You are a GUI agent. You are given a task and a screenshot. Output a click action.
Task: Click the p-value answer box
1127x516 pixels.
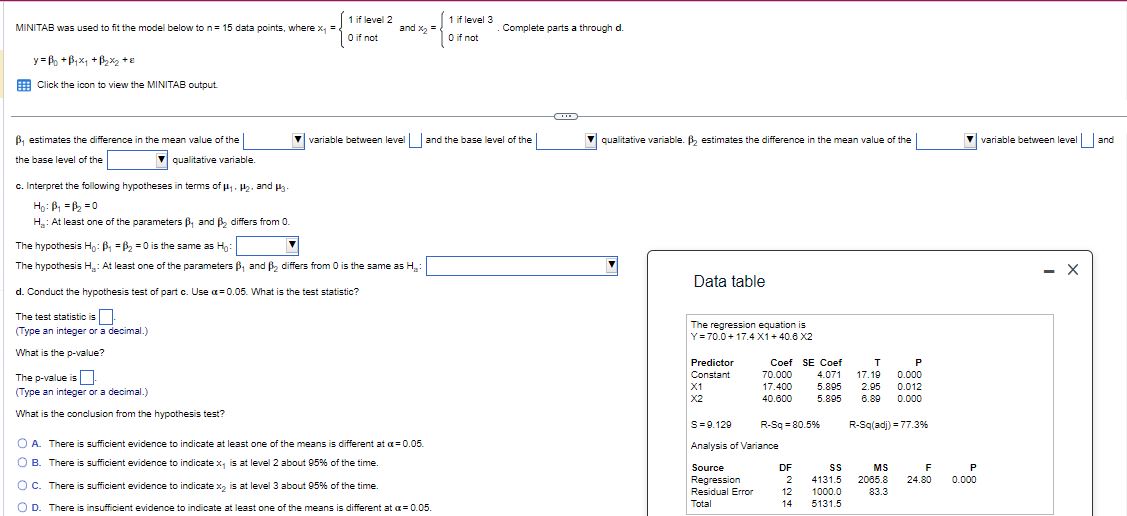click(86, 377)
